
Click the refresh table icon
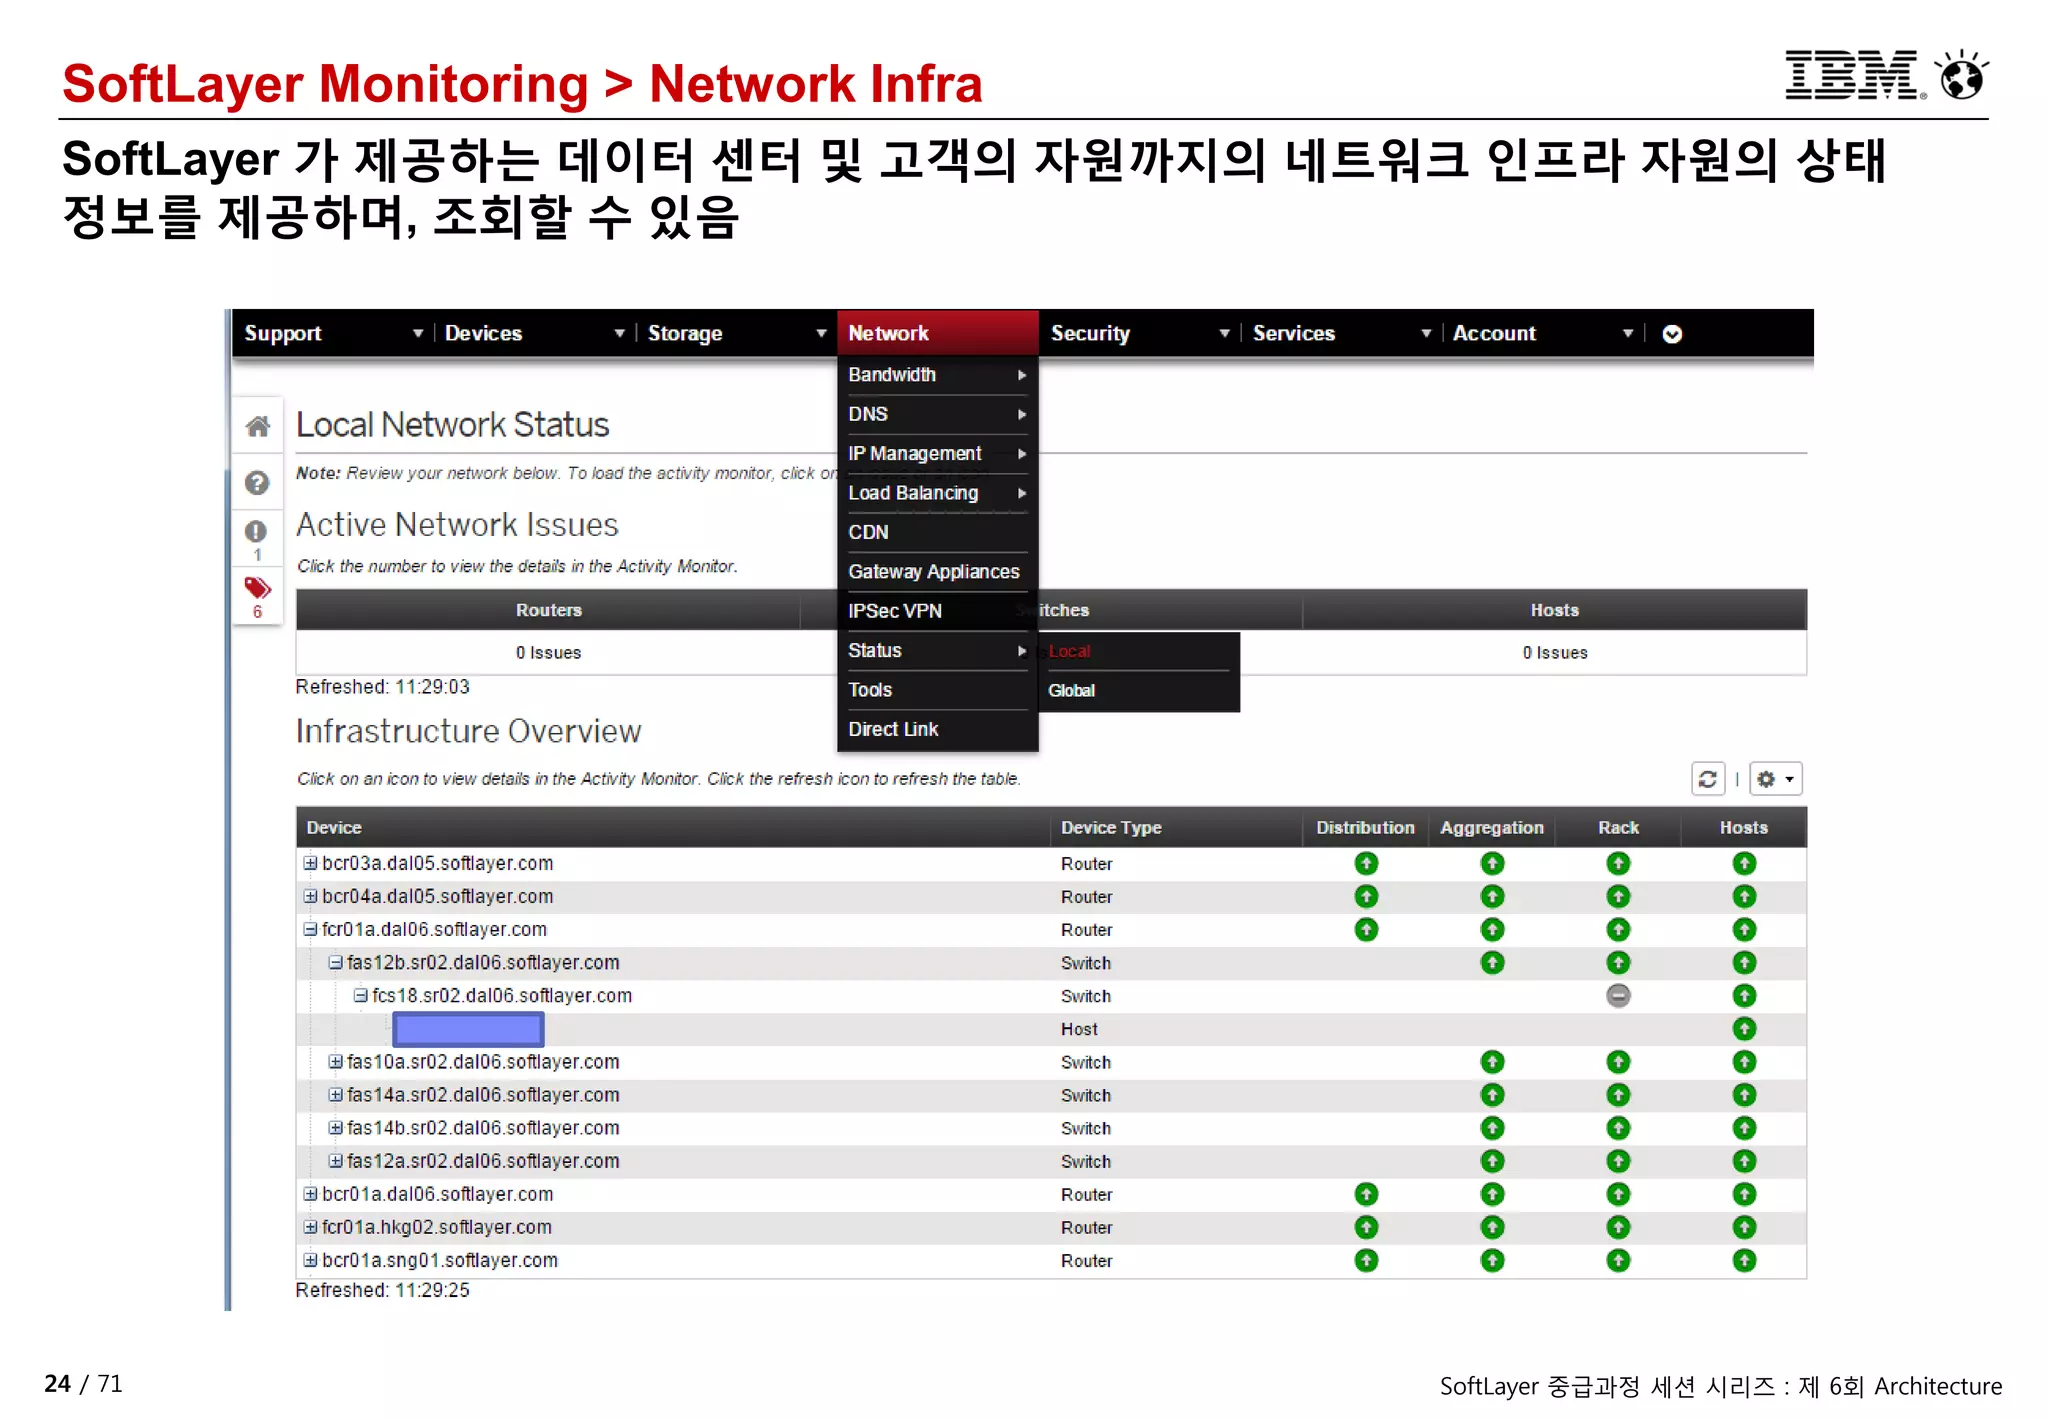point(1707,779)
